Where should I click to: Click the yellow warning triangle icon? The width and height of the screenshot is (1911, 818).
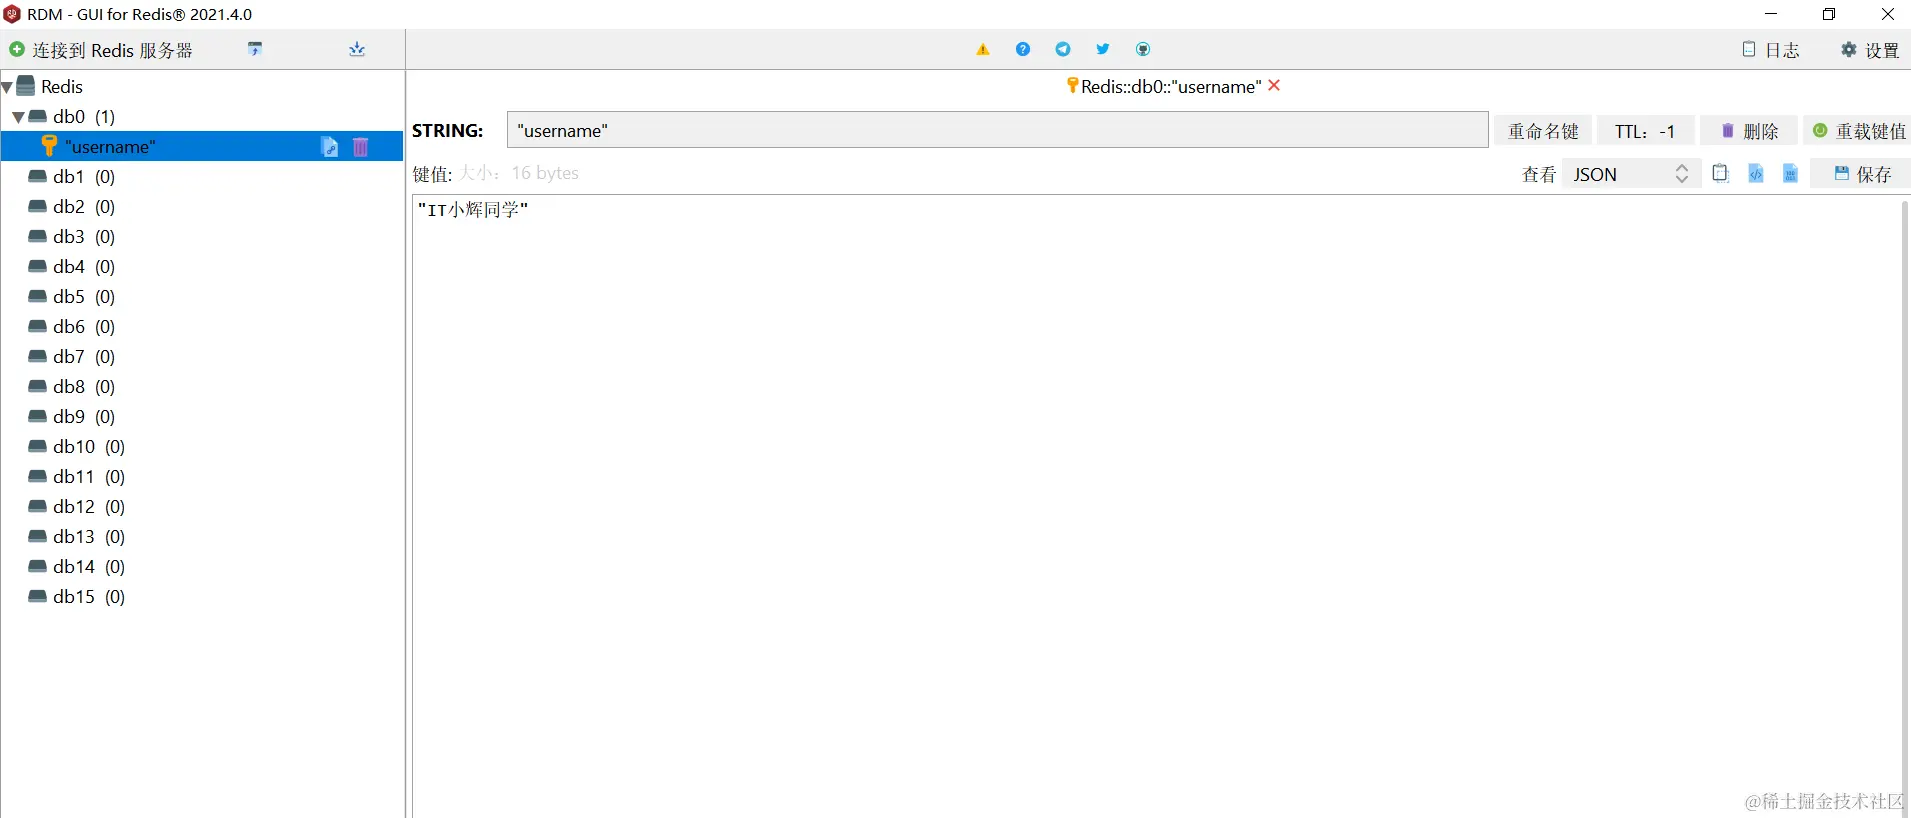point(983,49)
